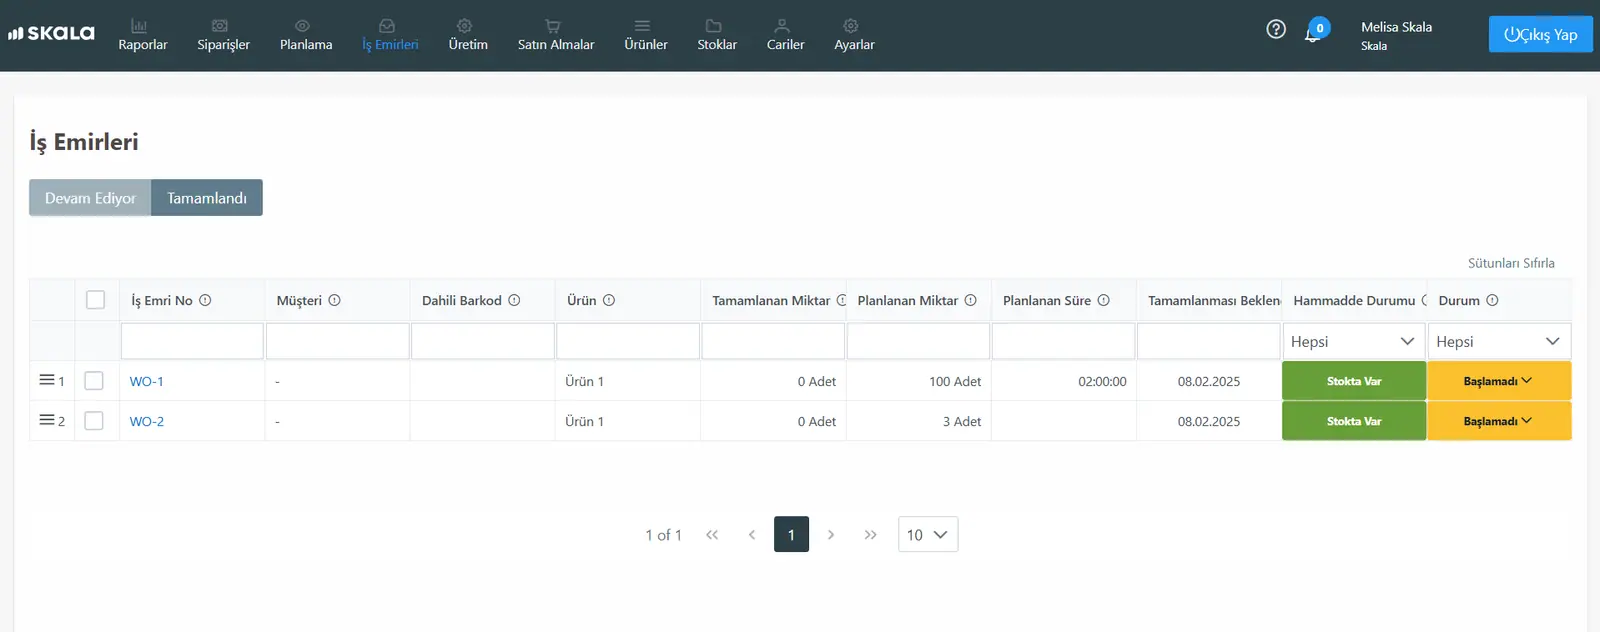1600x632 pixels.
Task: Go to the last page with double-right arrows
Action: tap(871, 535)
